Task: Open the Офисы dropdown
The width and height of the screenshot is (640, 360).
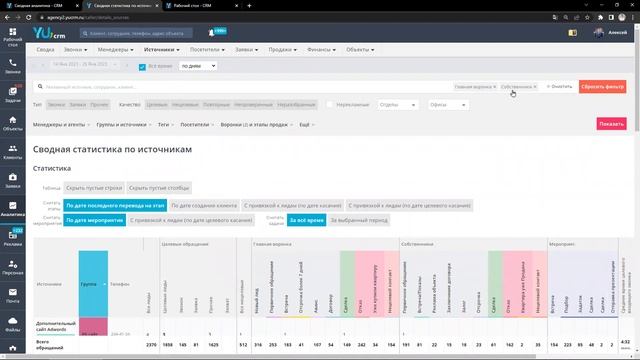Action: [448, 105]
